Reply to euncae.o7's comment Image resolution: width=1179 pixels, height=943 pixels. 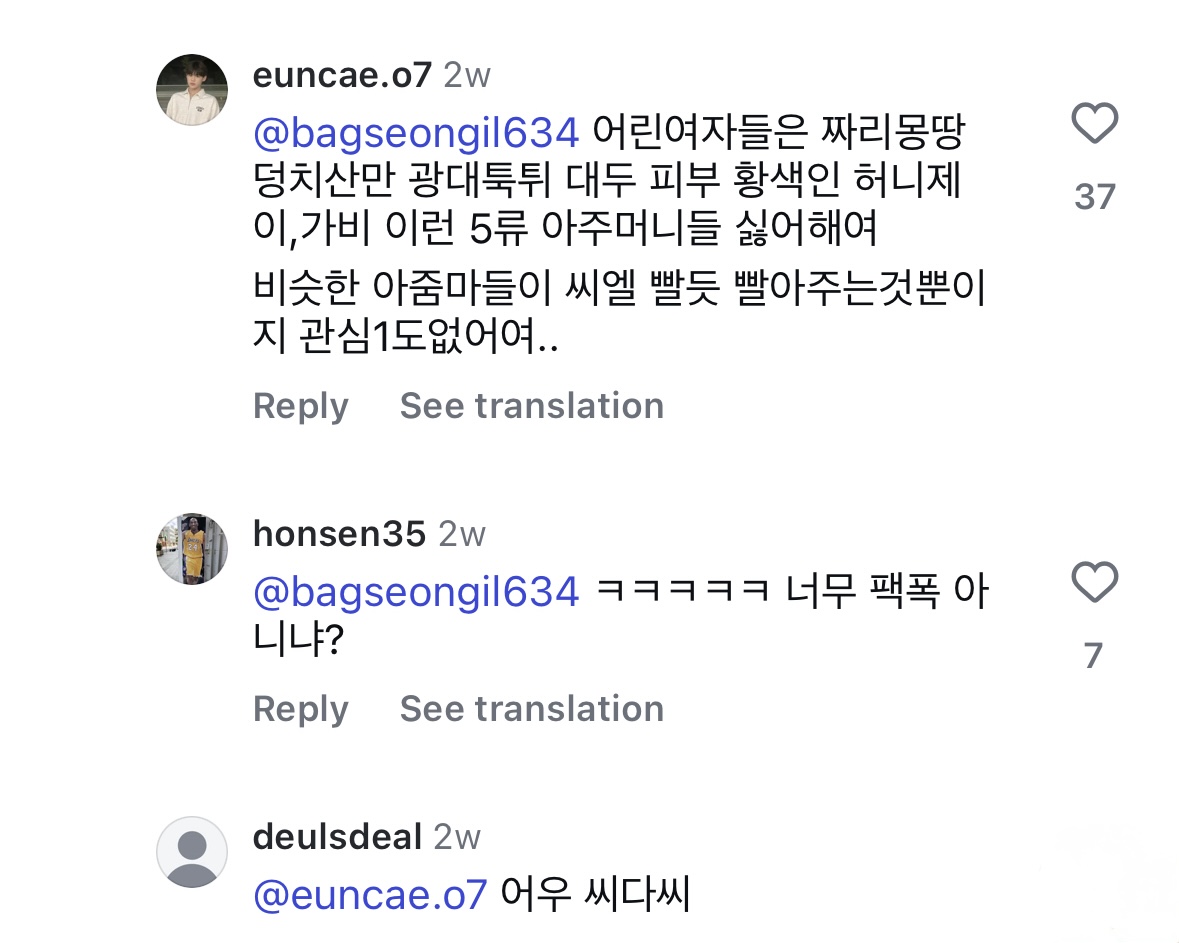click(x=301, y=406)
